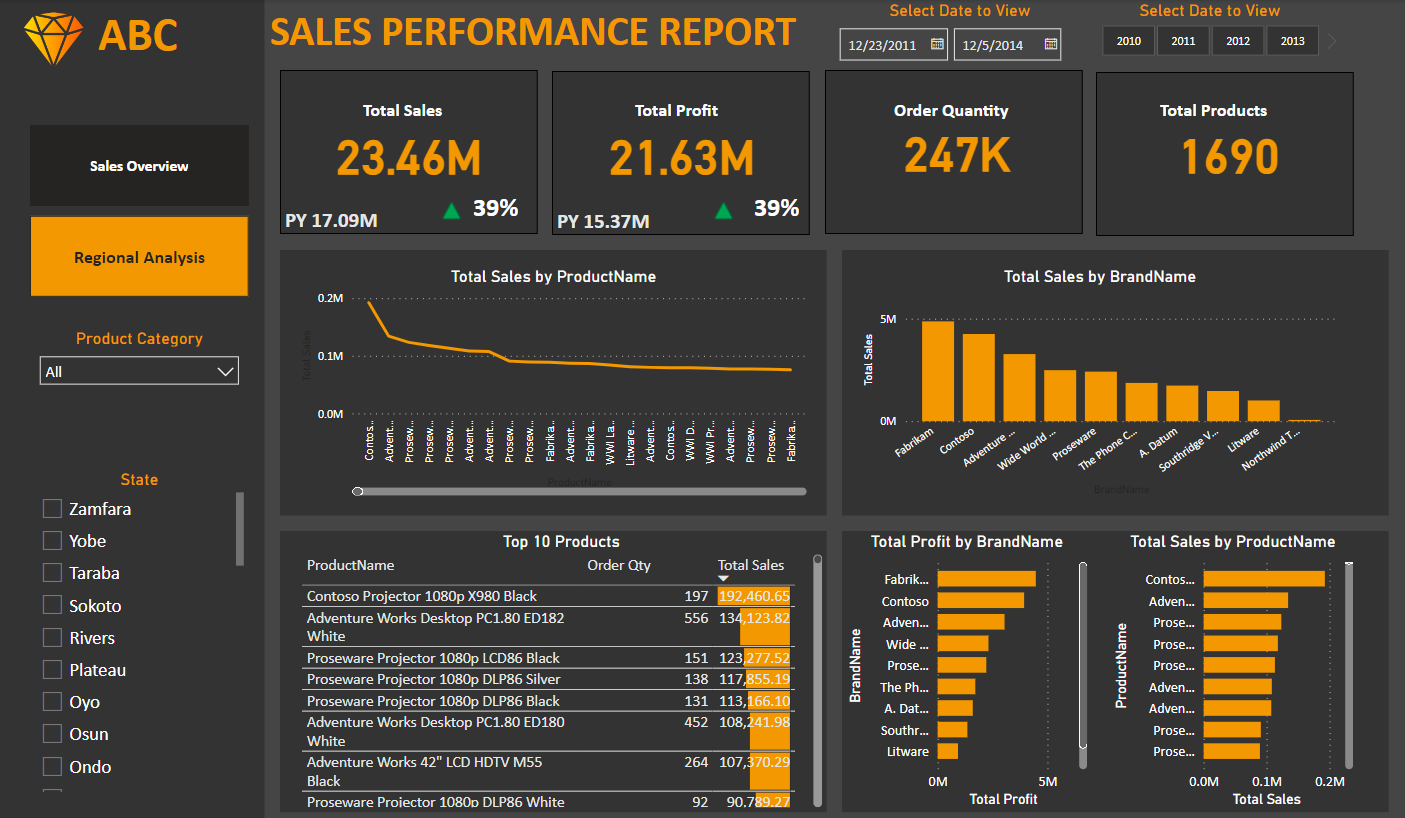Select Contoso Projector 1080p X980 Black row

tap(548, 596)
